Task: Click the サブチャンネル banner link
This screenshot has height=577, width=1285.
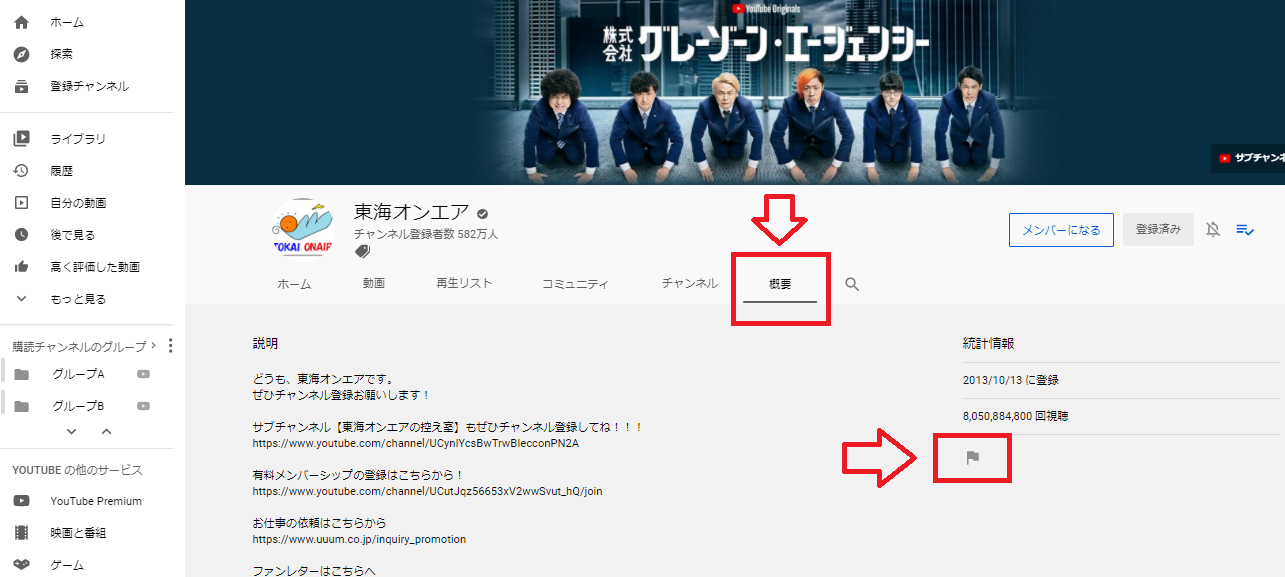Action: click(1249, 158)
